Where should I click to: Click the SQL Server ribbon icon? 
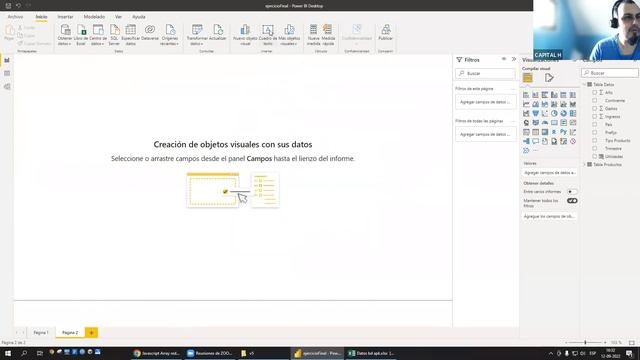pos(114,35)
